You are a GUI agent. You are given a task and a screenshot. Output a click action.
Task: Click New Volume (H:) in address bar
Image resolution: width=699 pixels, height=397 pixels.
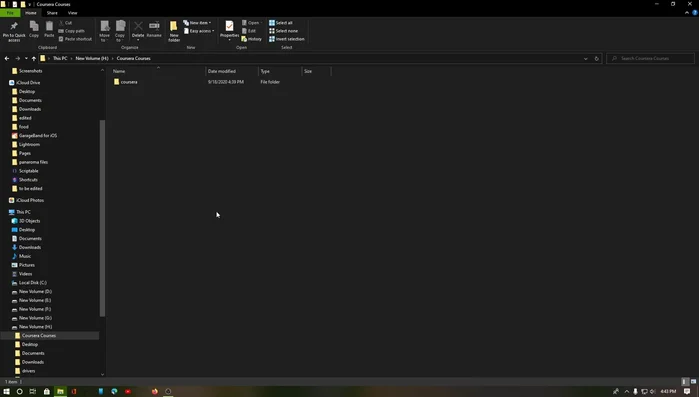[92, 58]
